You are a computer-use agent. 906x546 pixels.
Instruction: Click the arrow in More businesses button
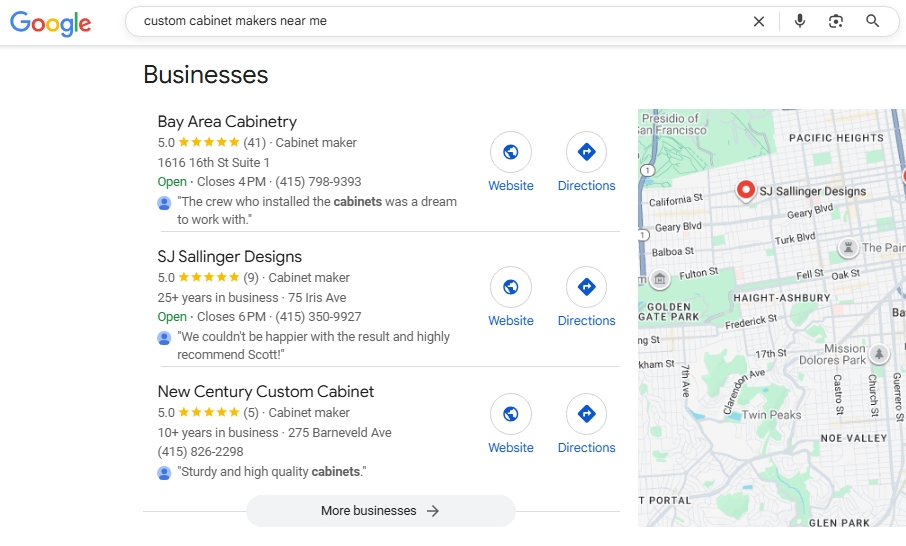tap(433, 511)
